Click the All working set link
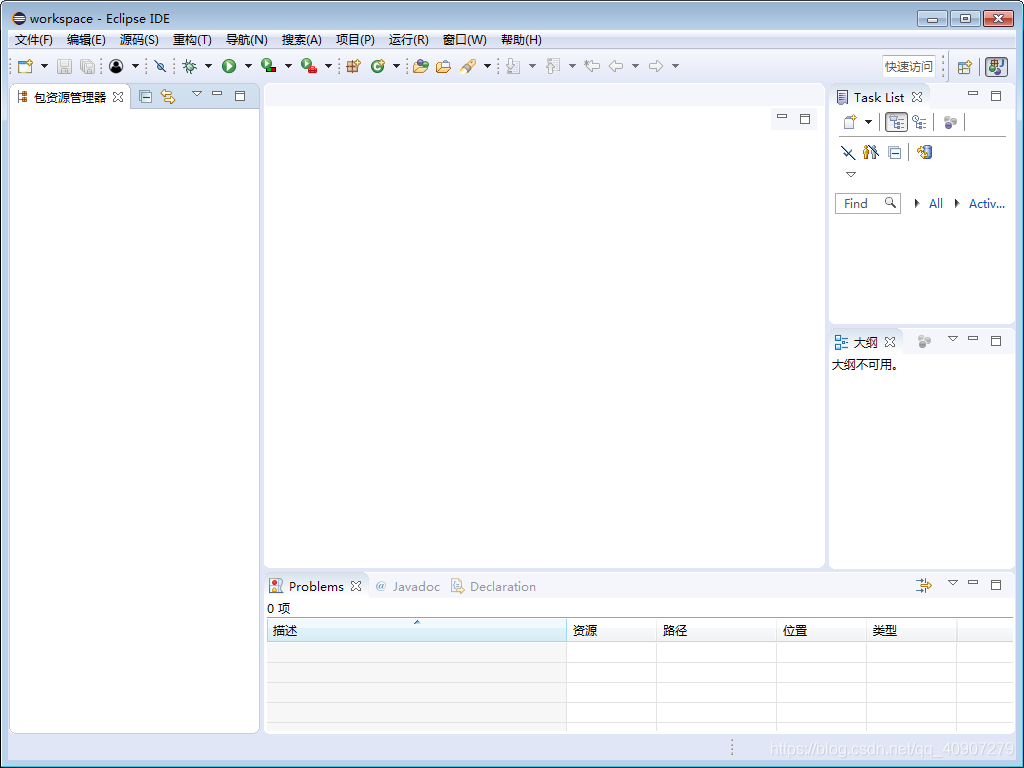Screen dimensions: 1024x768 935,204
